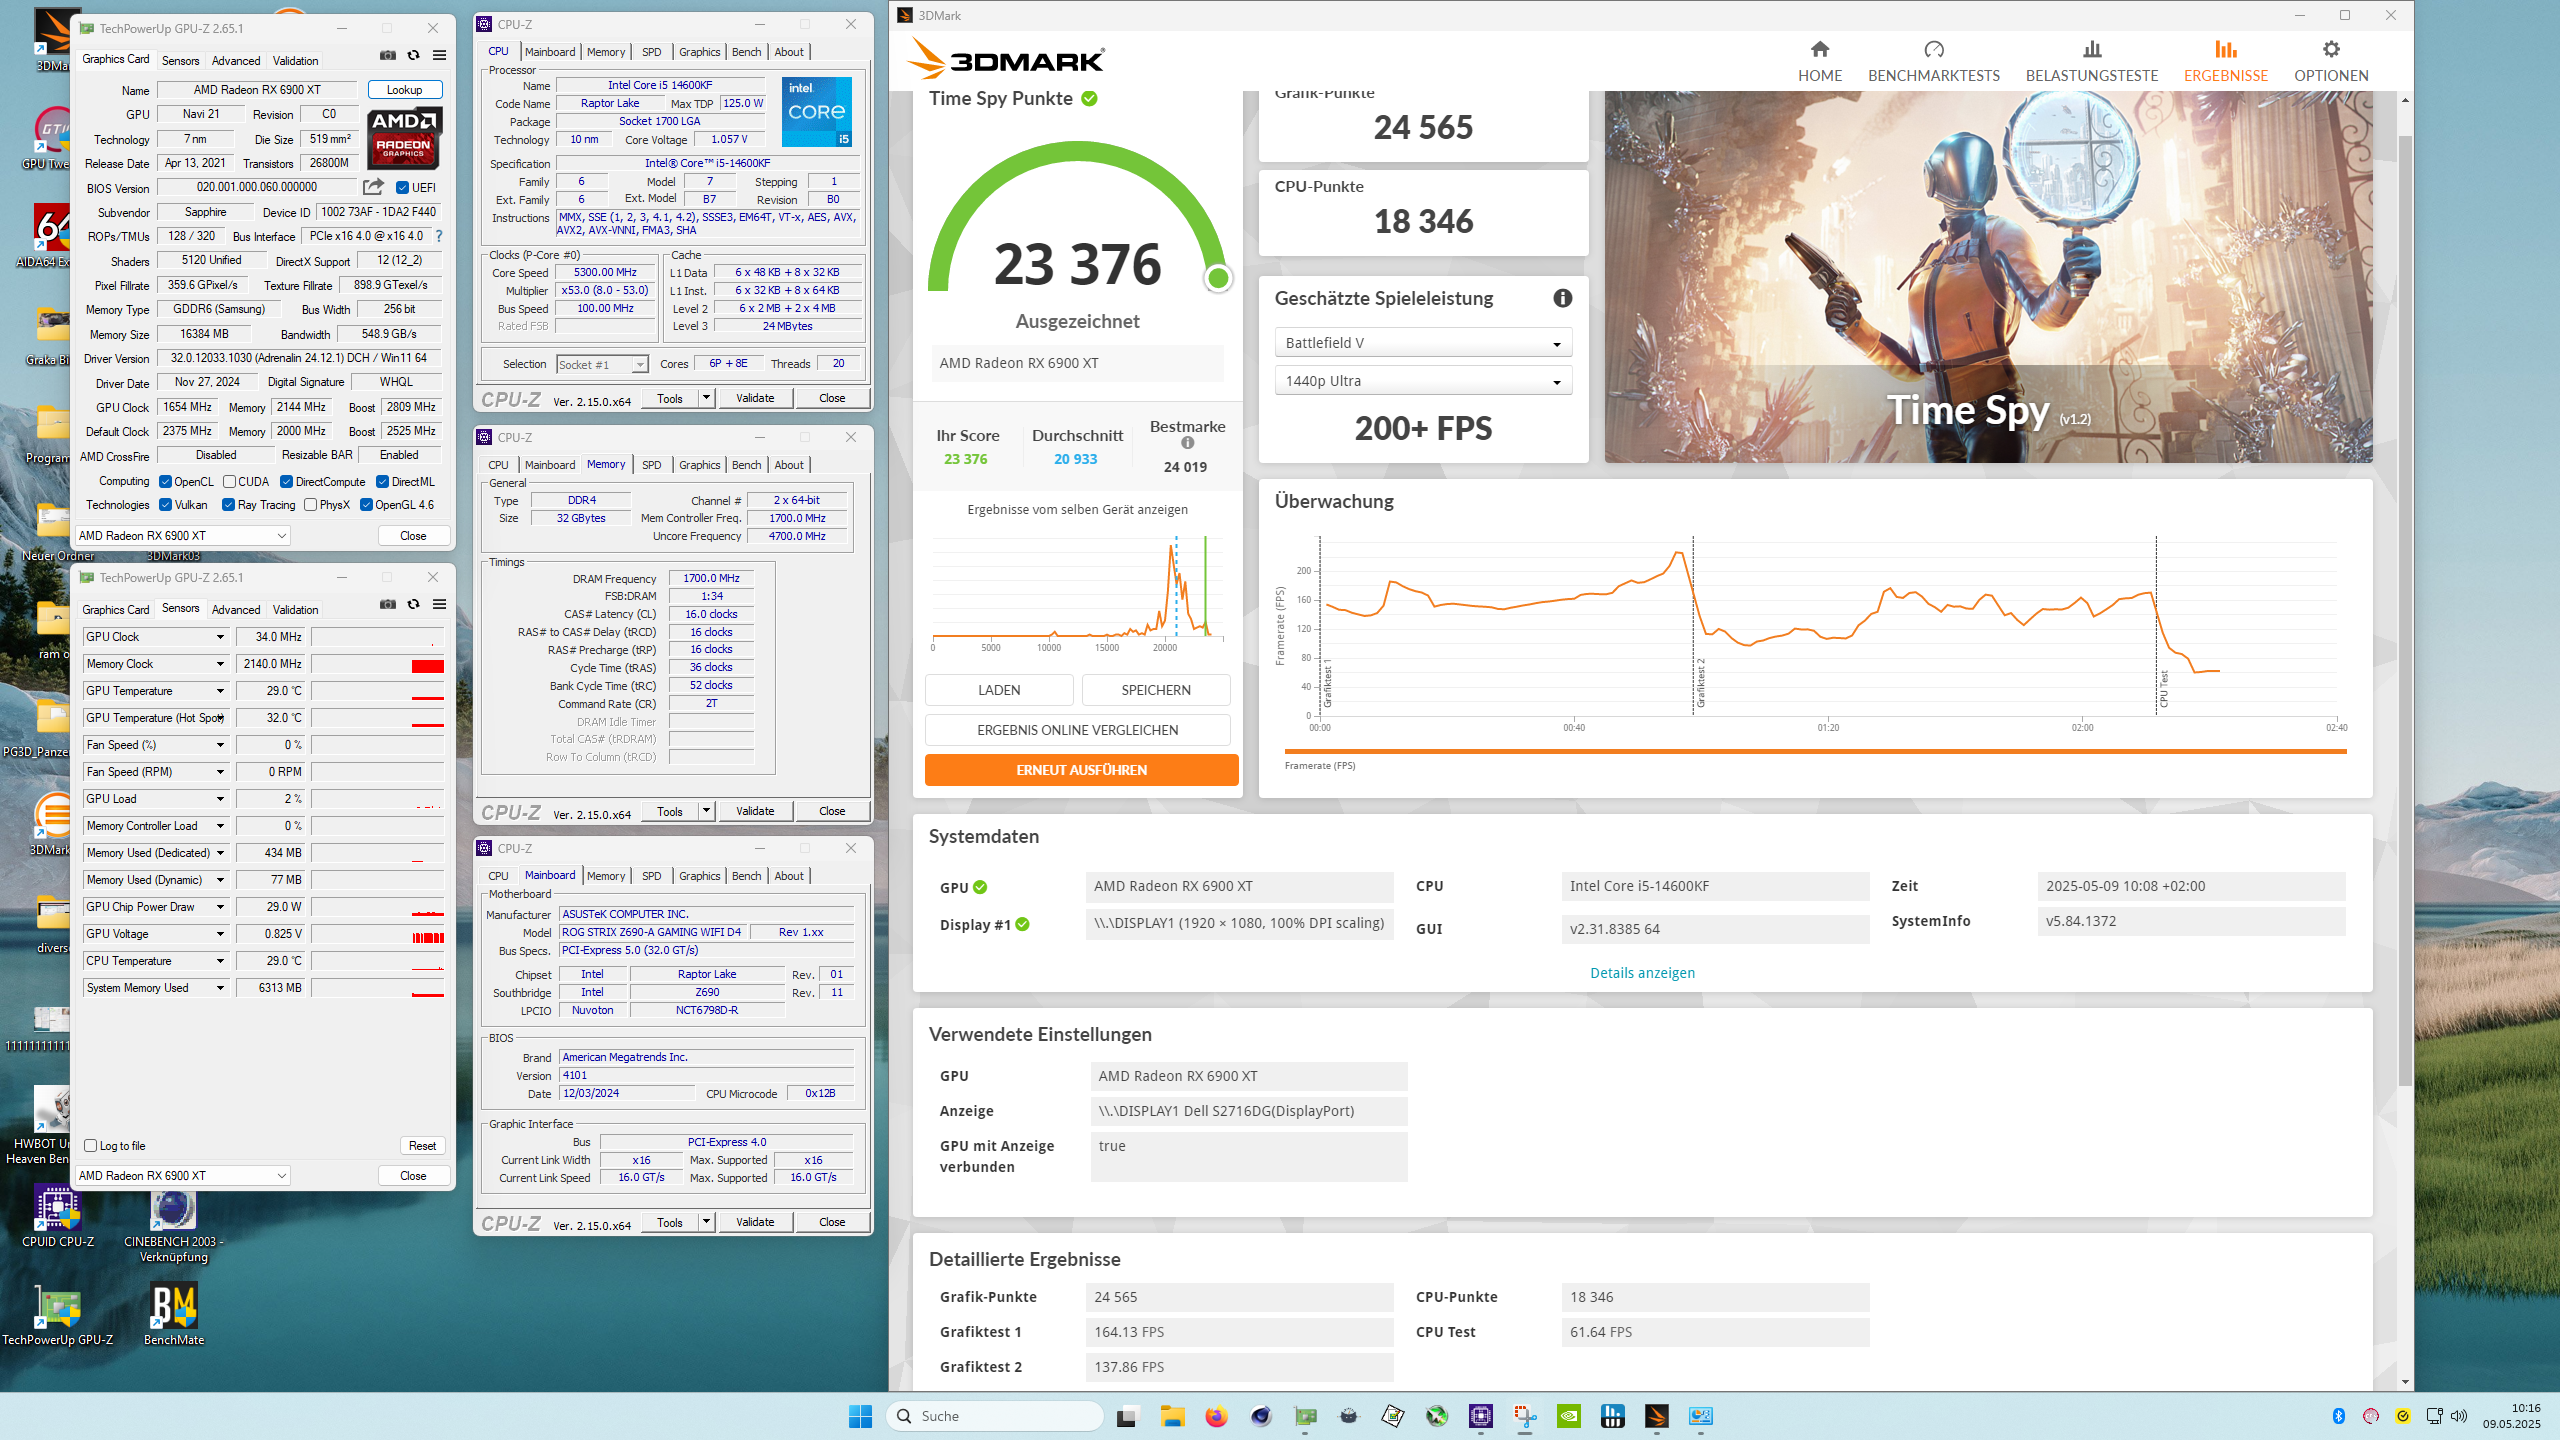This screenshot has height=1440, width=2560.
Task: Expand Memory Clock sensor dropdown
Action: tap(220, 664)
